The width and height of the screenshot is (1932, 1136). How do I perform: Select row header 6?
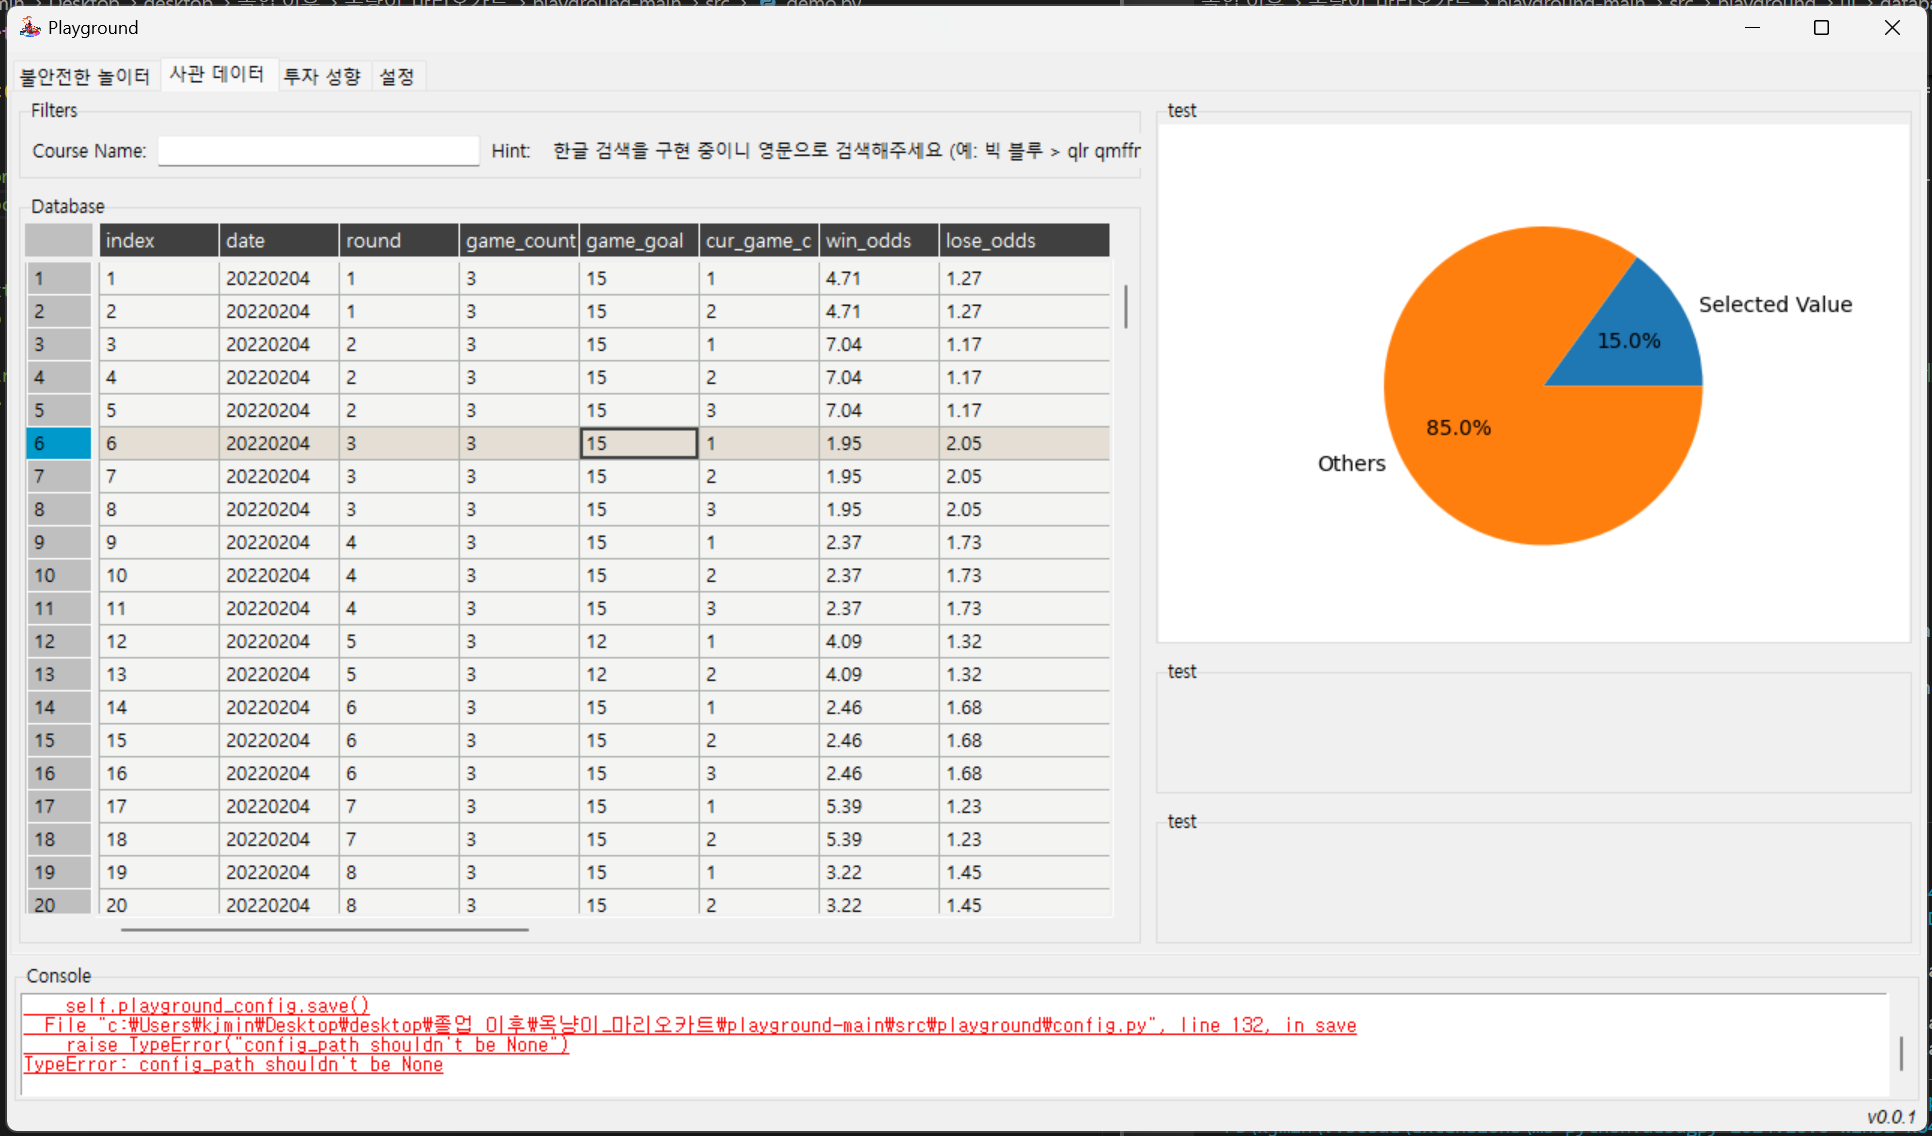[x=59, y=443]
